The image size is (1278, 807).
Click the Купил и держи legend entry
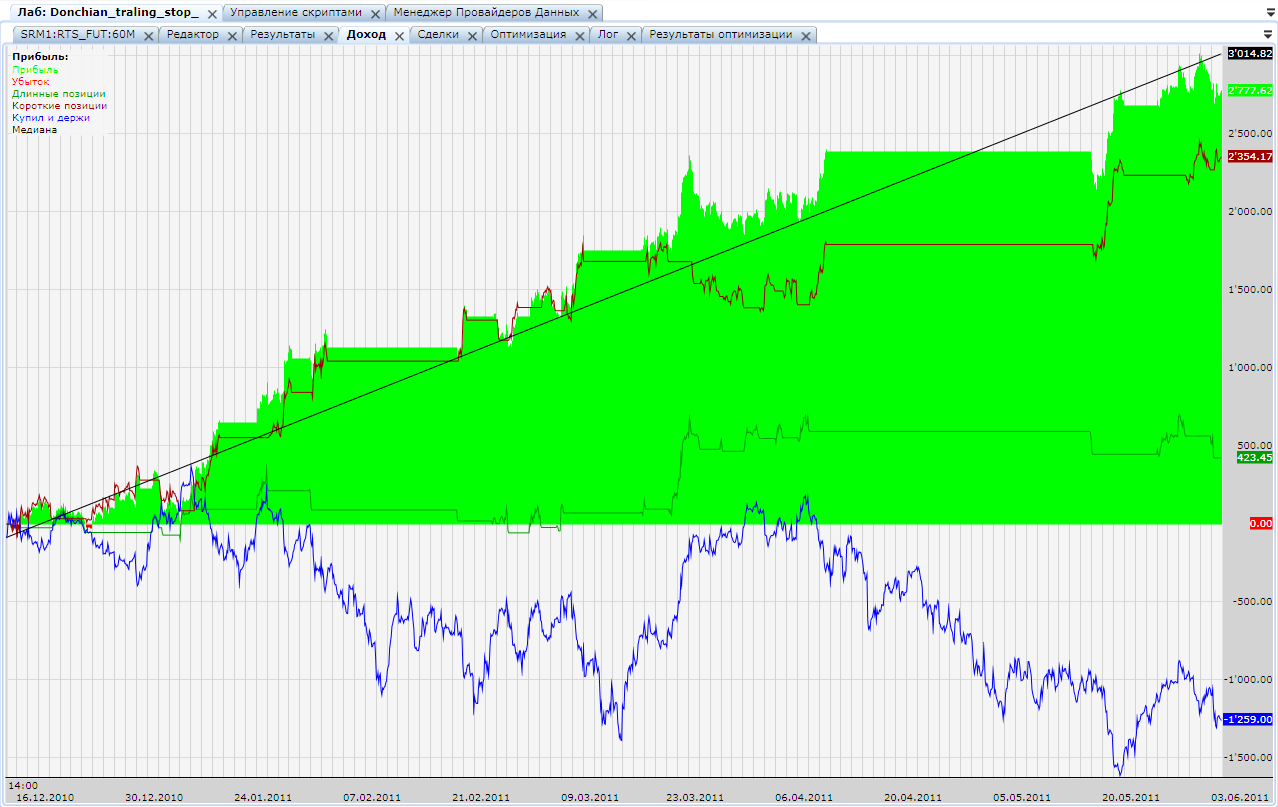[51, 117]
